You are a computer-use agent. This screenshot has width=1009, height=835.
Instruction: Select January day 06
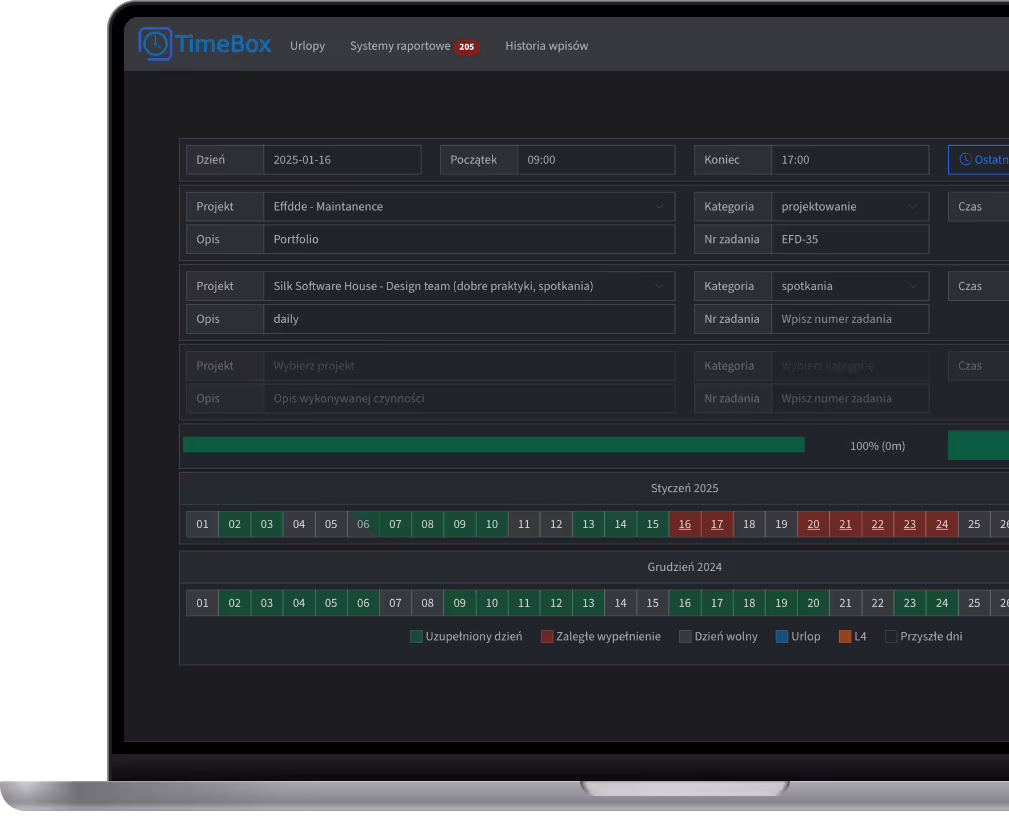click(363, 524)
